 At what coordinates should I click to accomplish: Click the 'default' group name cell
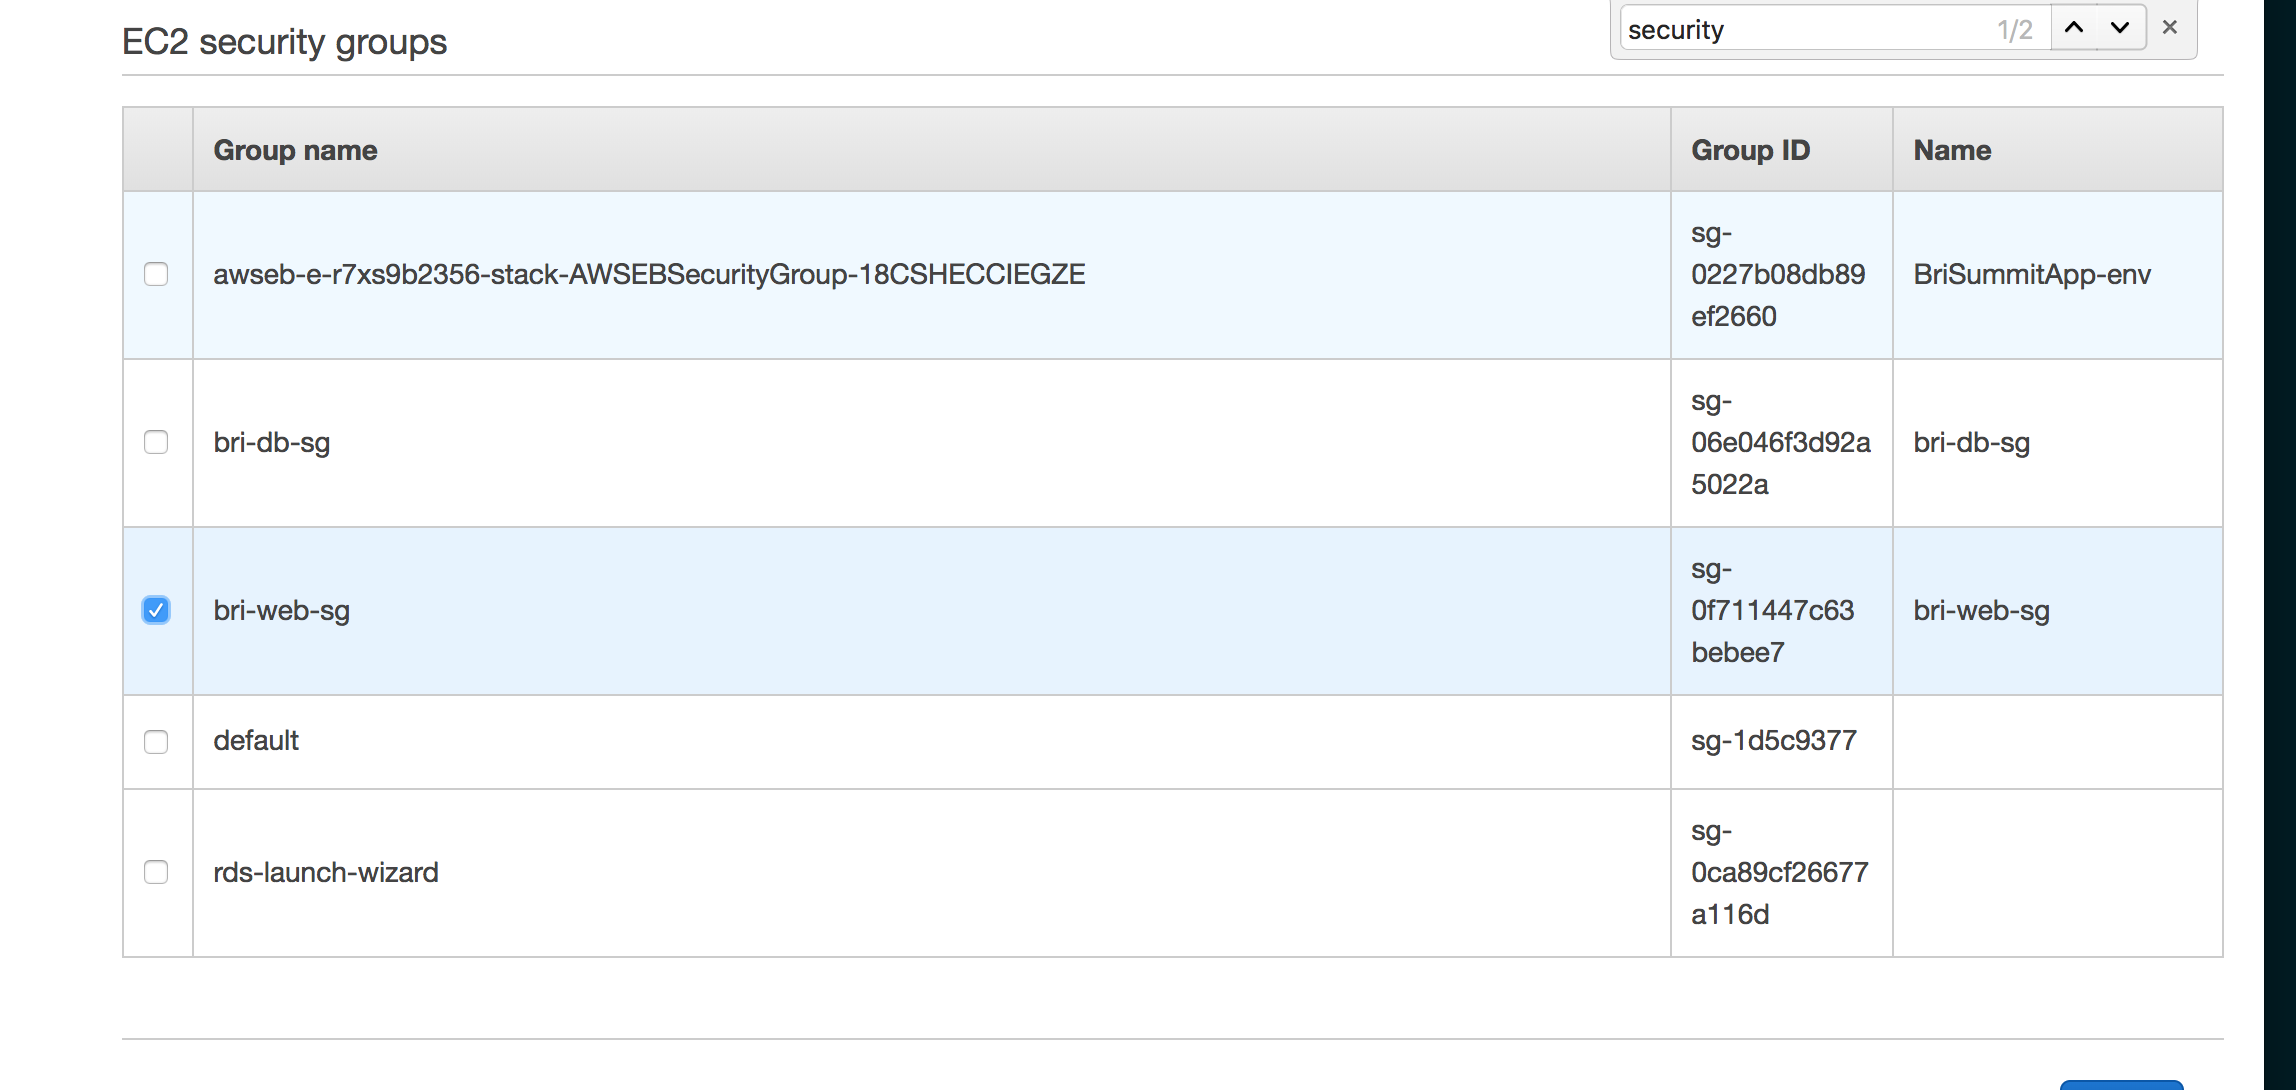coord(256,741)
